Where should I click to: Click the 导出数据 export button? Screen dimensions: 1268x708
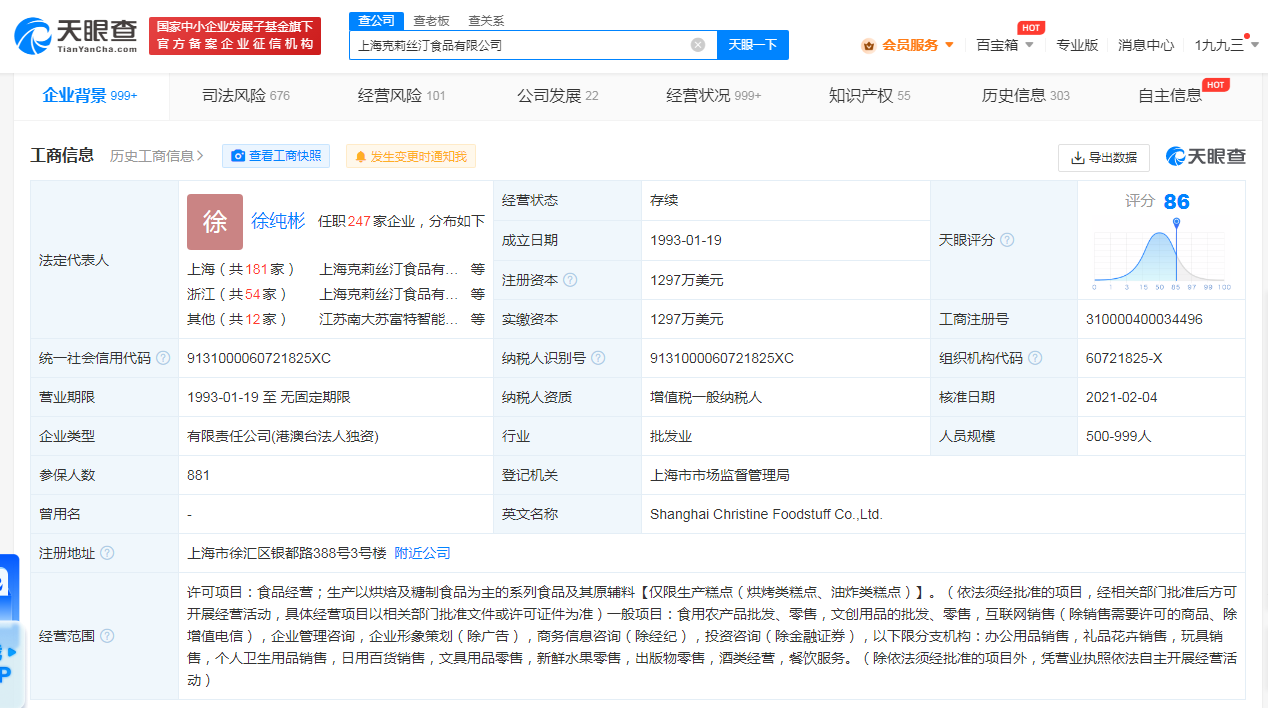pyautogui.click(x=1104, y=158)
